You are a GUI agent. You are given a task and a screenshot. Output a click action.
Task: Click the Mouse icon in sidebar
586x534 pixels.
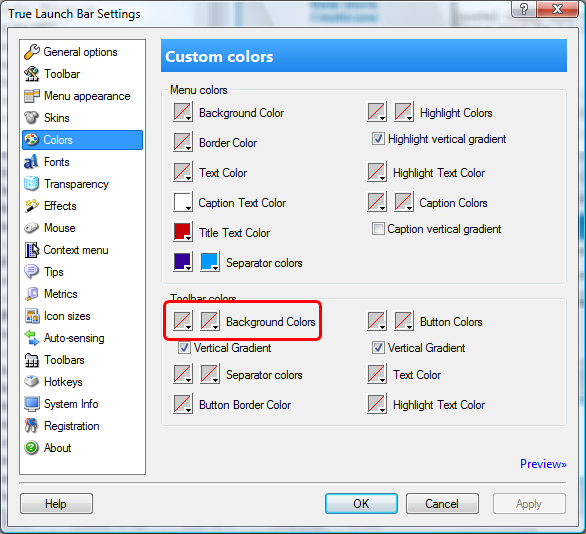tap(31, 228)
